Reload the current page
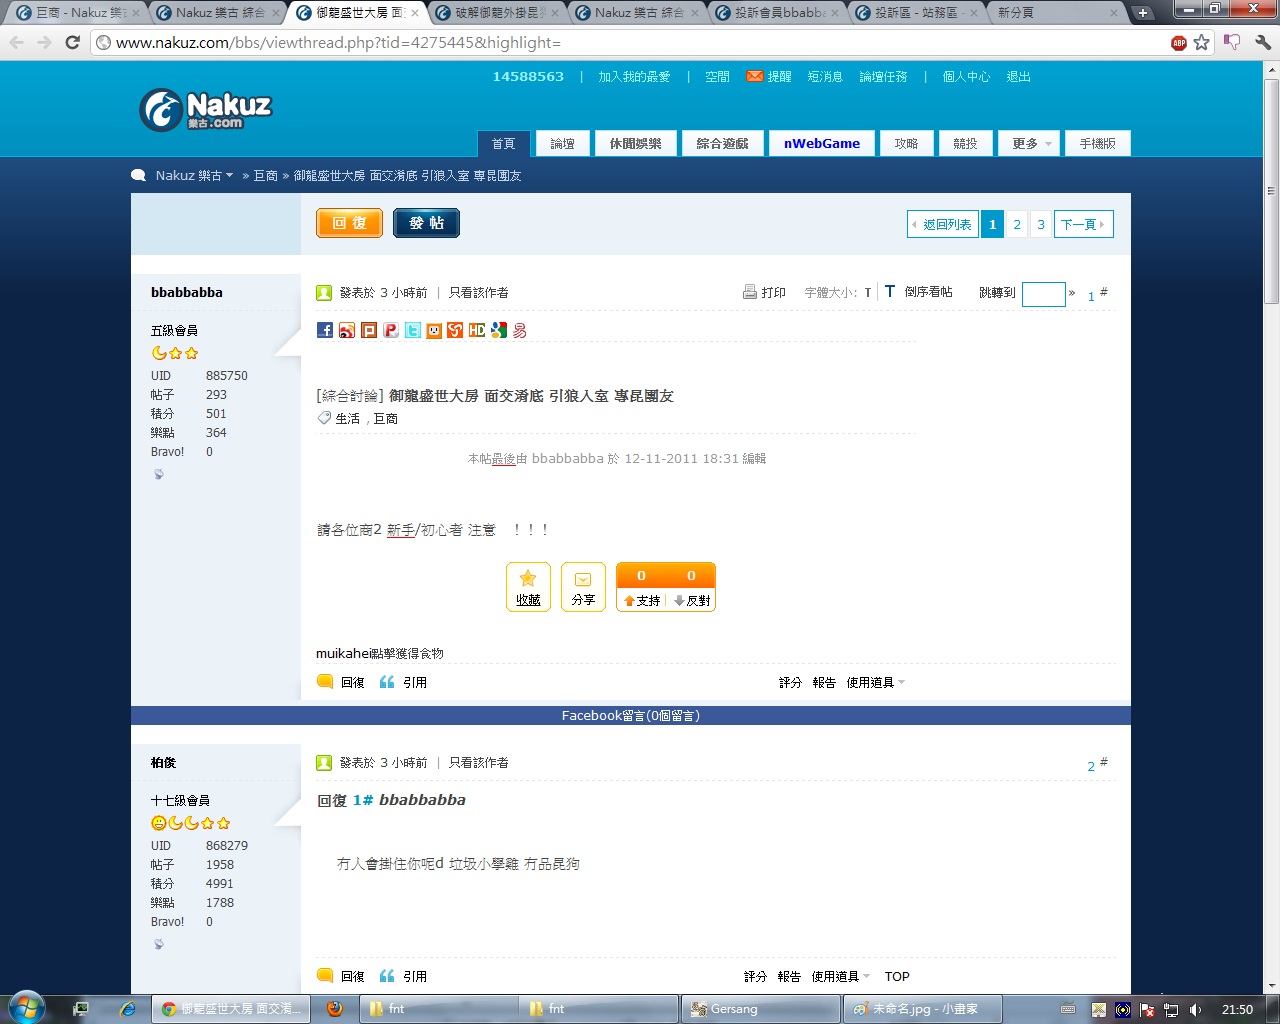Viewport: 1280px width, 1024px height. coord(72,43)
